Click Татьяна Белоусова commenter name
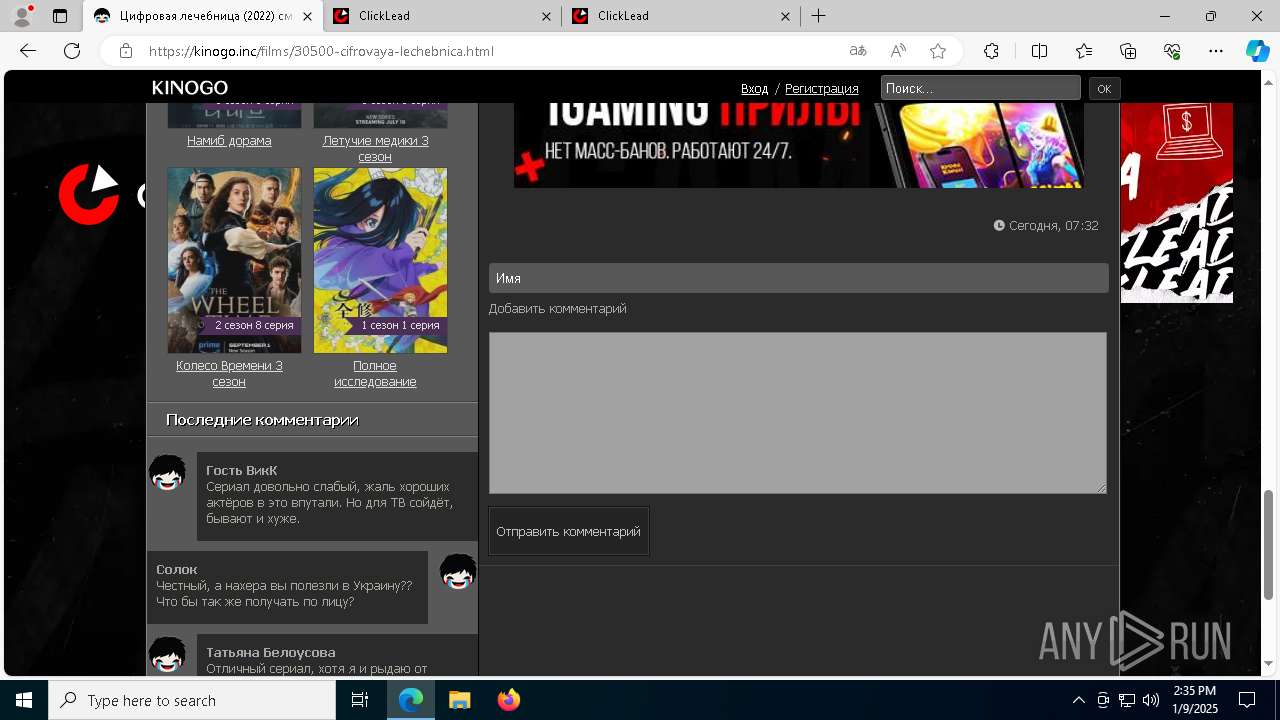The width and height of the screenshot is (1280, 720). point(271,652)
